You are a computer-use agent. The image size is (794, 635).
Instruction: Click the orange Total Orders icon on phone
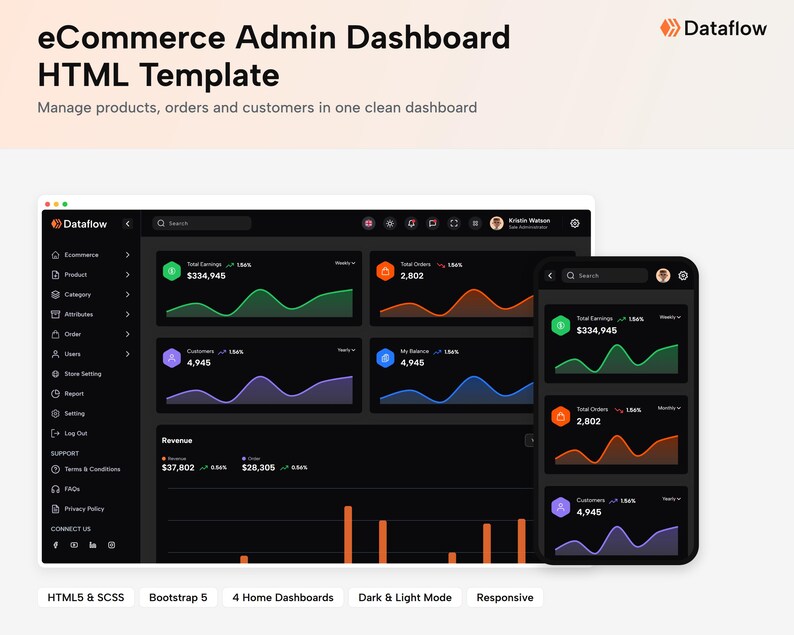(561, 416)
